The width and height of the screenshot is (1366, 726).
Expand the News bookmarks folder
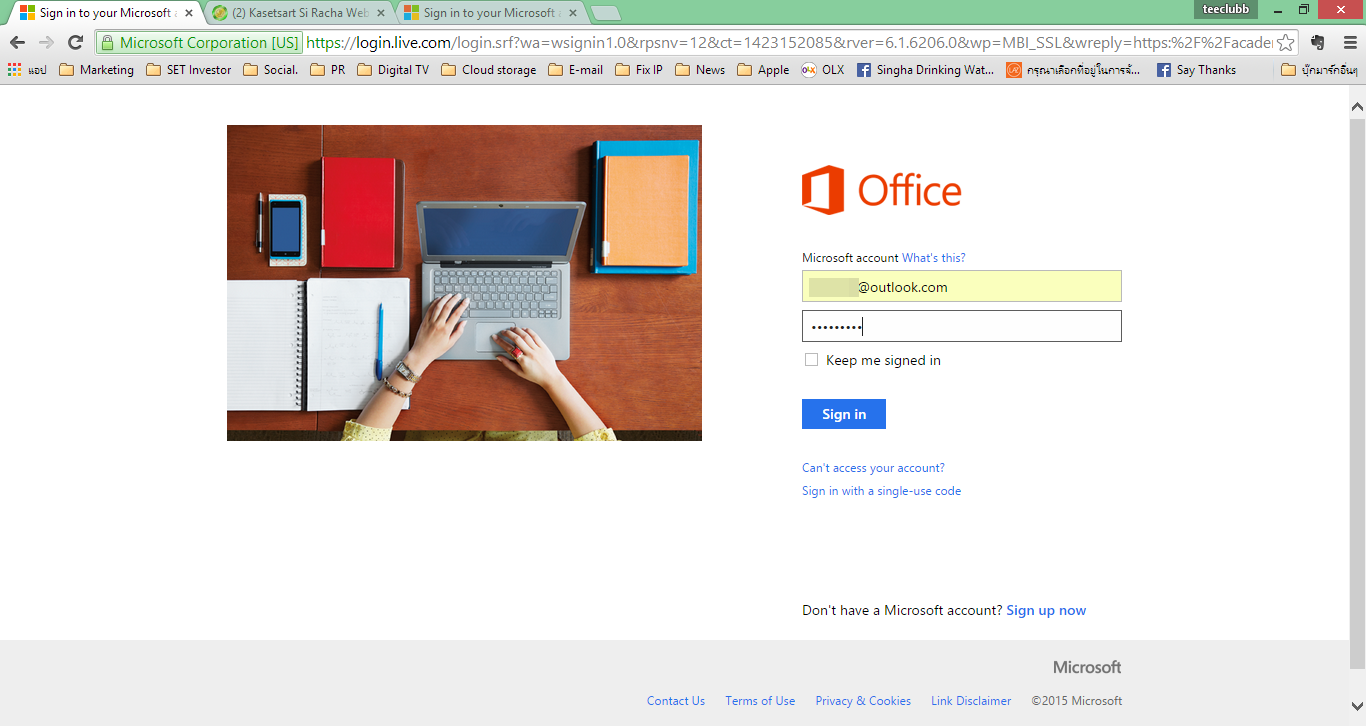point(700,70)
